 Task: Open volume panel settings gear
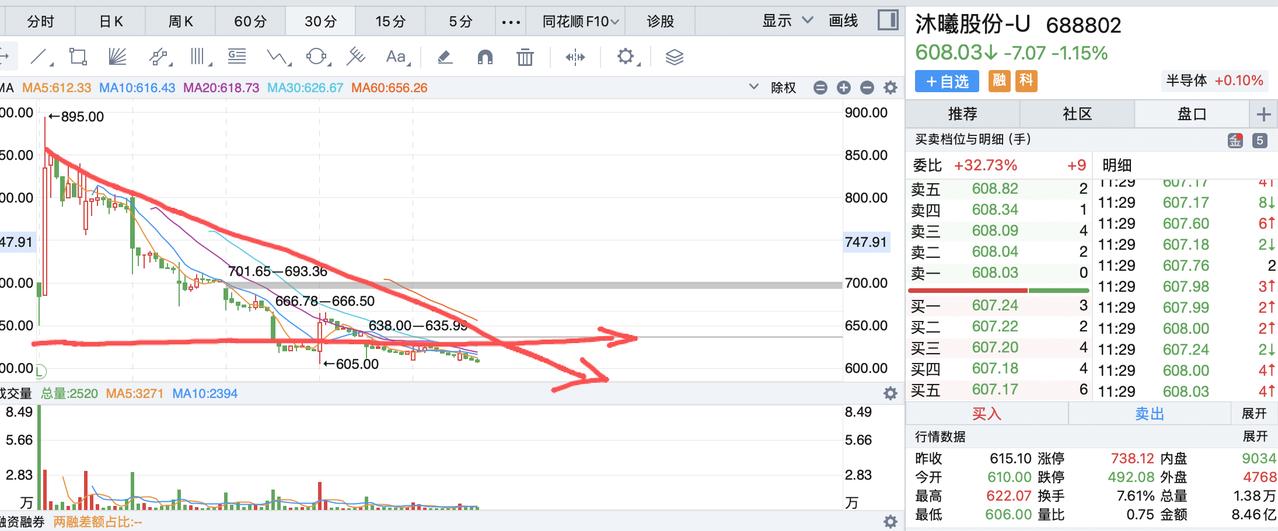[890, 394]
